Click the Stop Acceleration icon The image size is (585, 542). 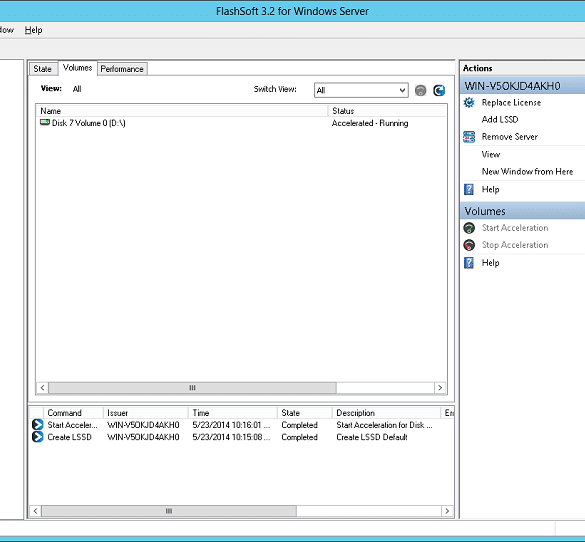469,245
